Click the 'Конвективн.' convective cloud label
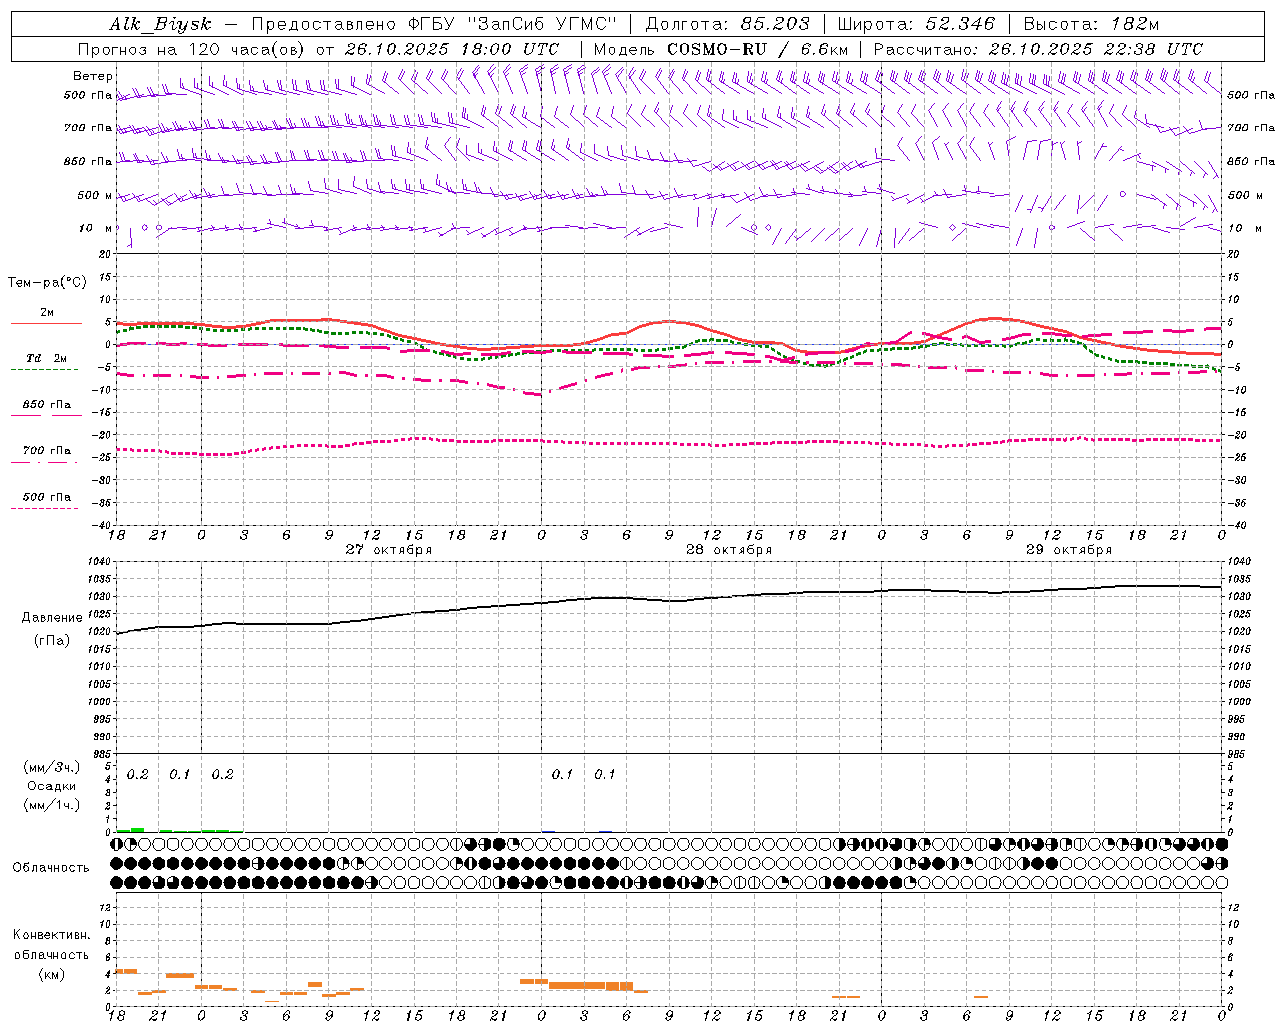Viewport: 1280px width, 1024px height. (52, 935)
